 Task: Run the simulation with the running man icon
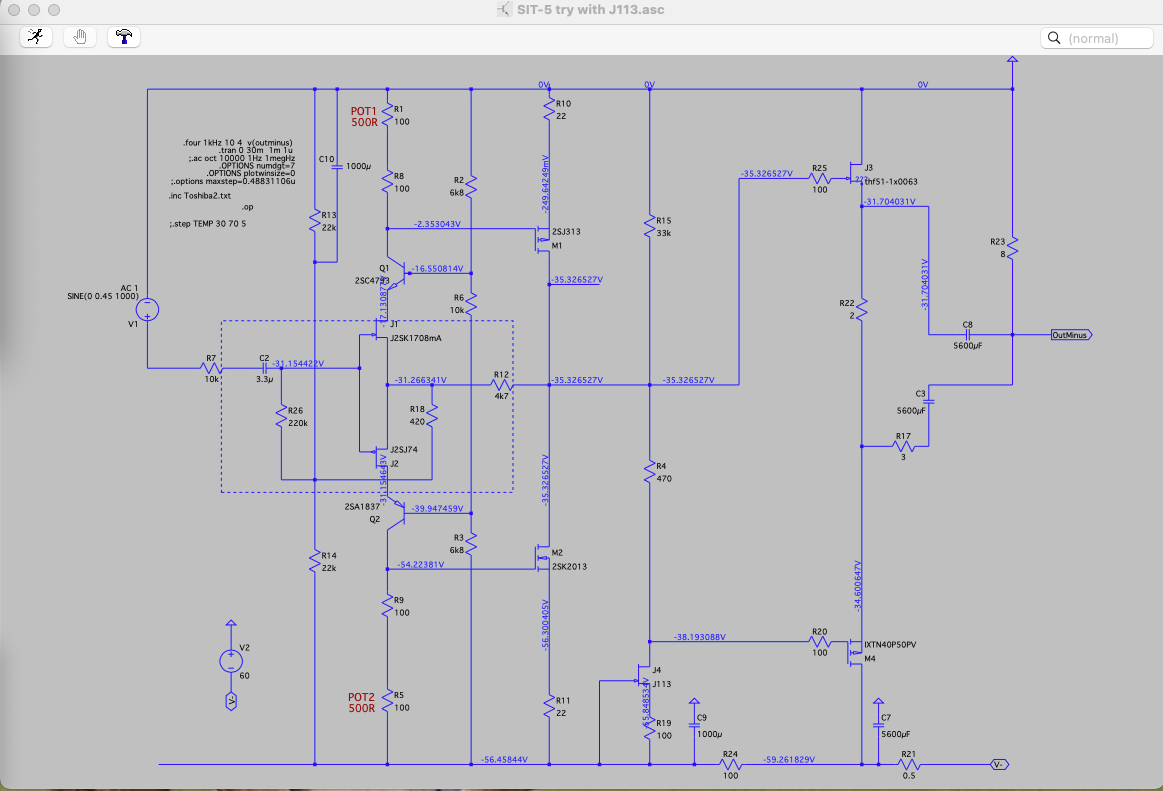tap(36, 37)
